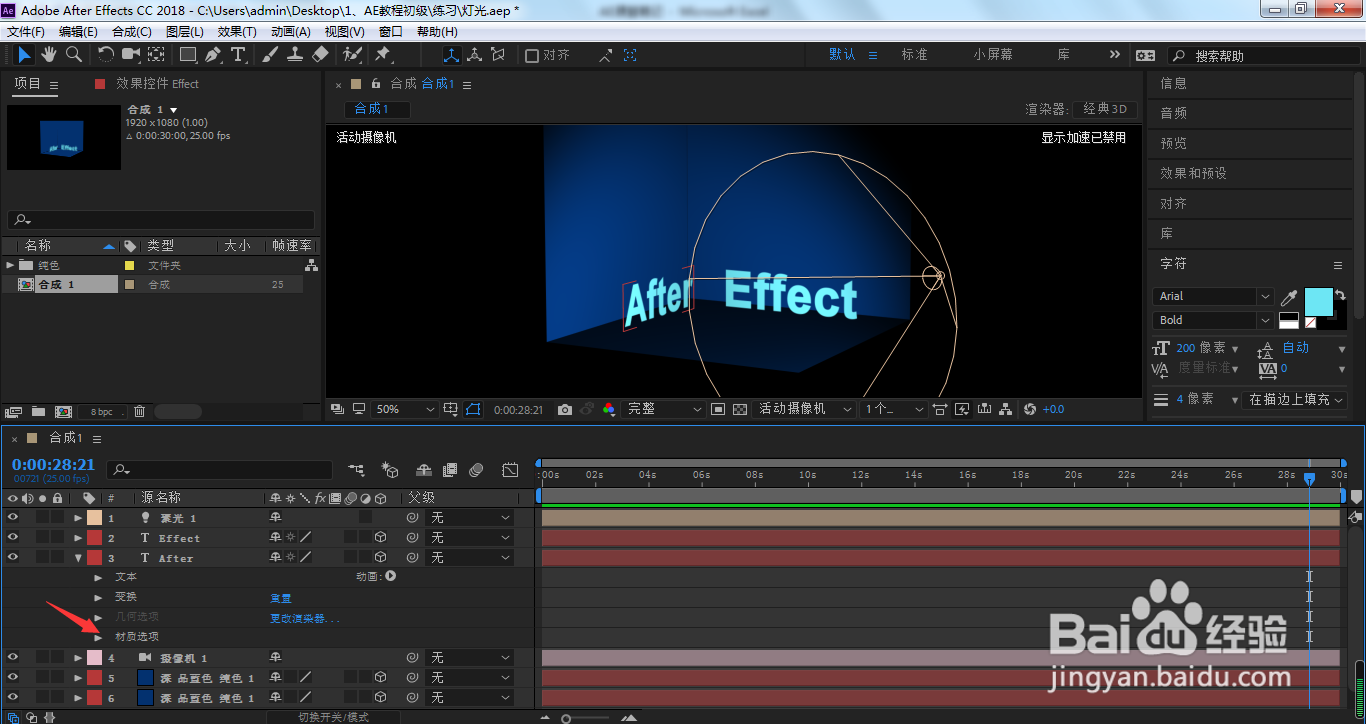Switch to 标准 workspace

(x=914, y=55)
